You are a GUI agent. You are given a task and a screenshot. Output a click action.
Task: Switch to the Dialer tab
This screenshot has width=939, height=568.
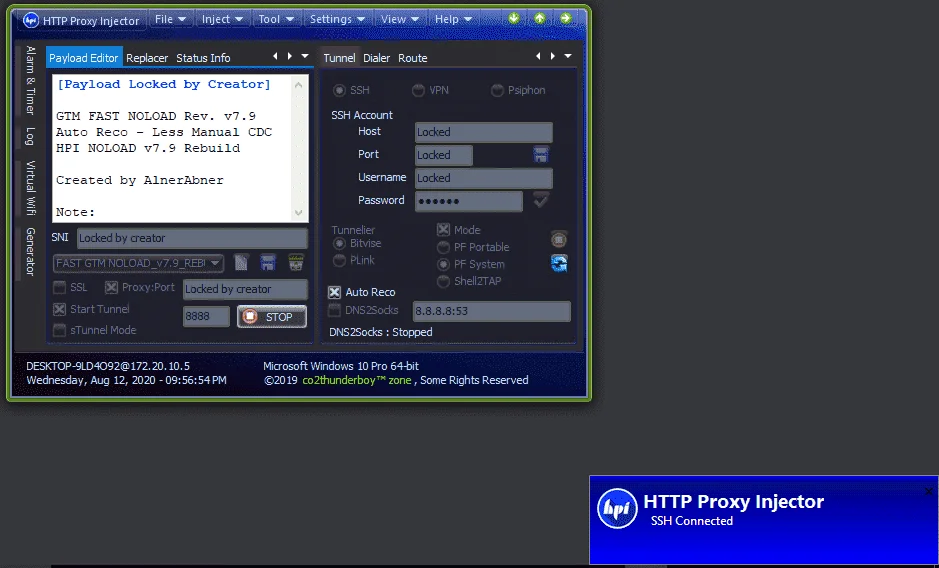tap(377, 58)
